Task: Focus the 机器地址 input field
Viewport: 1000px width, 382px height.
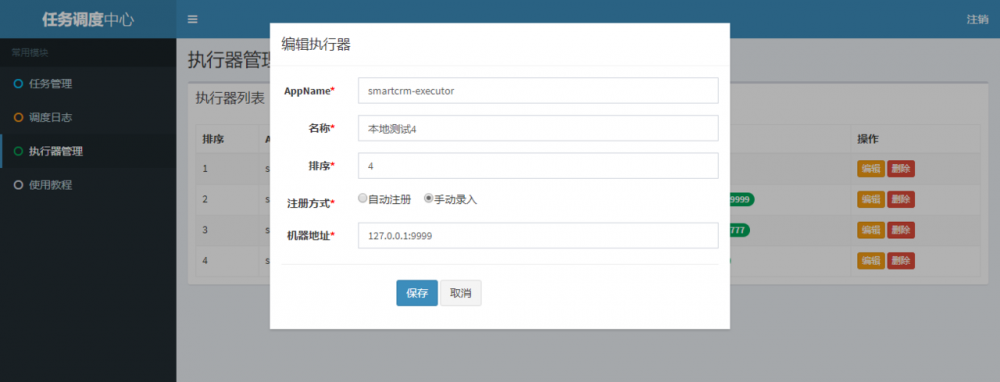Action: 538,235
